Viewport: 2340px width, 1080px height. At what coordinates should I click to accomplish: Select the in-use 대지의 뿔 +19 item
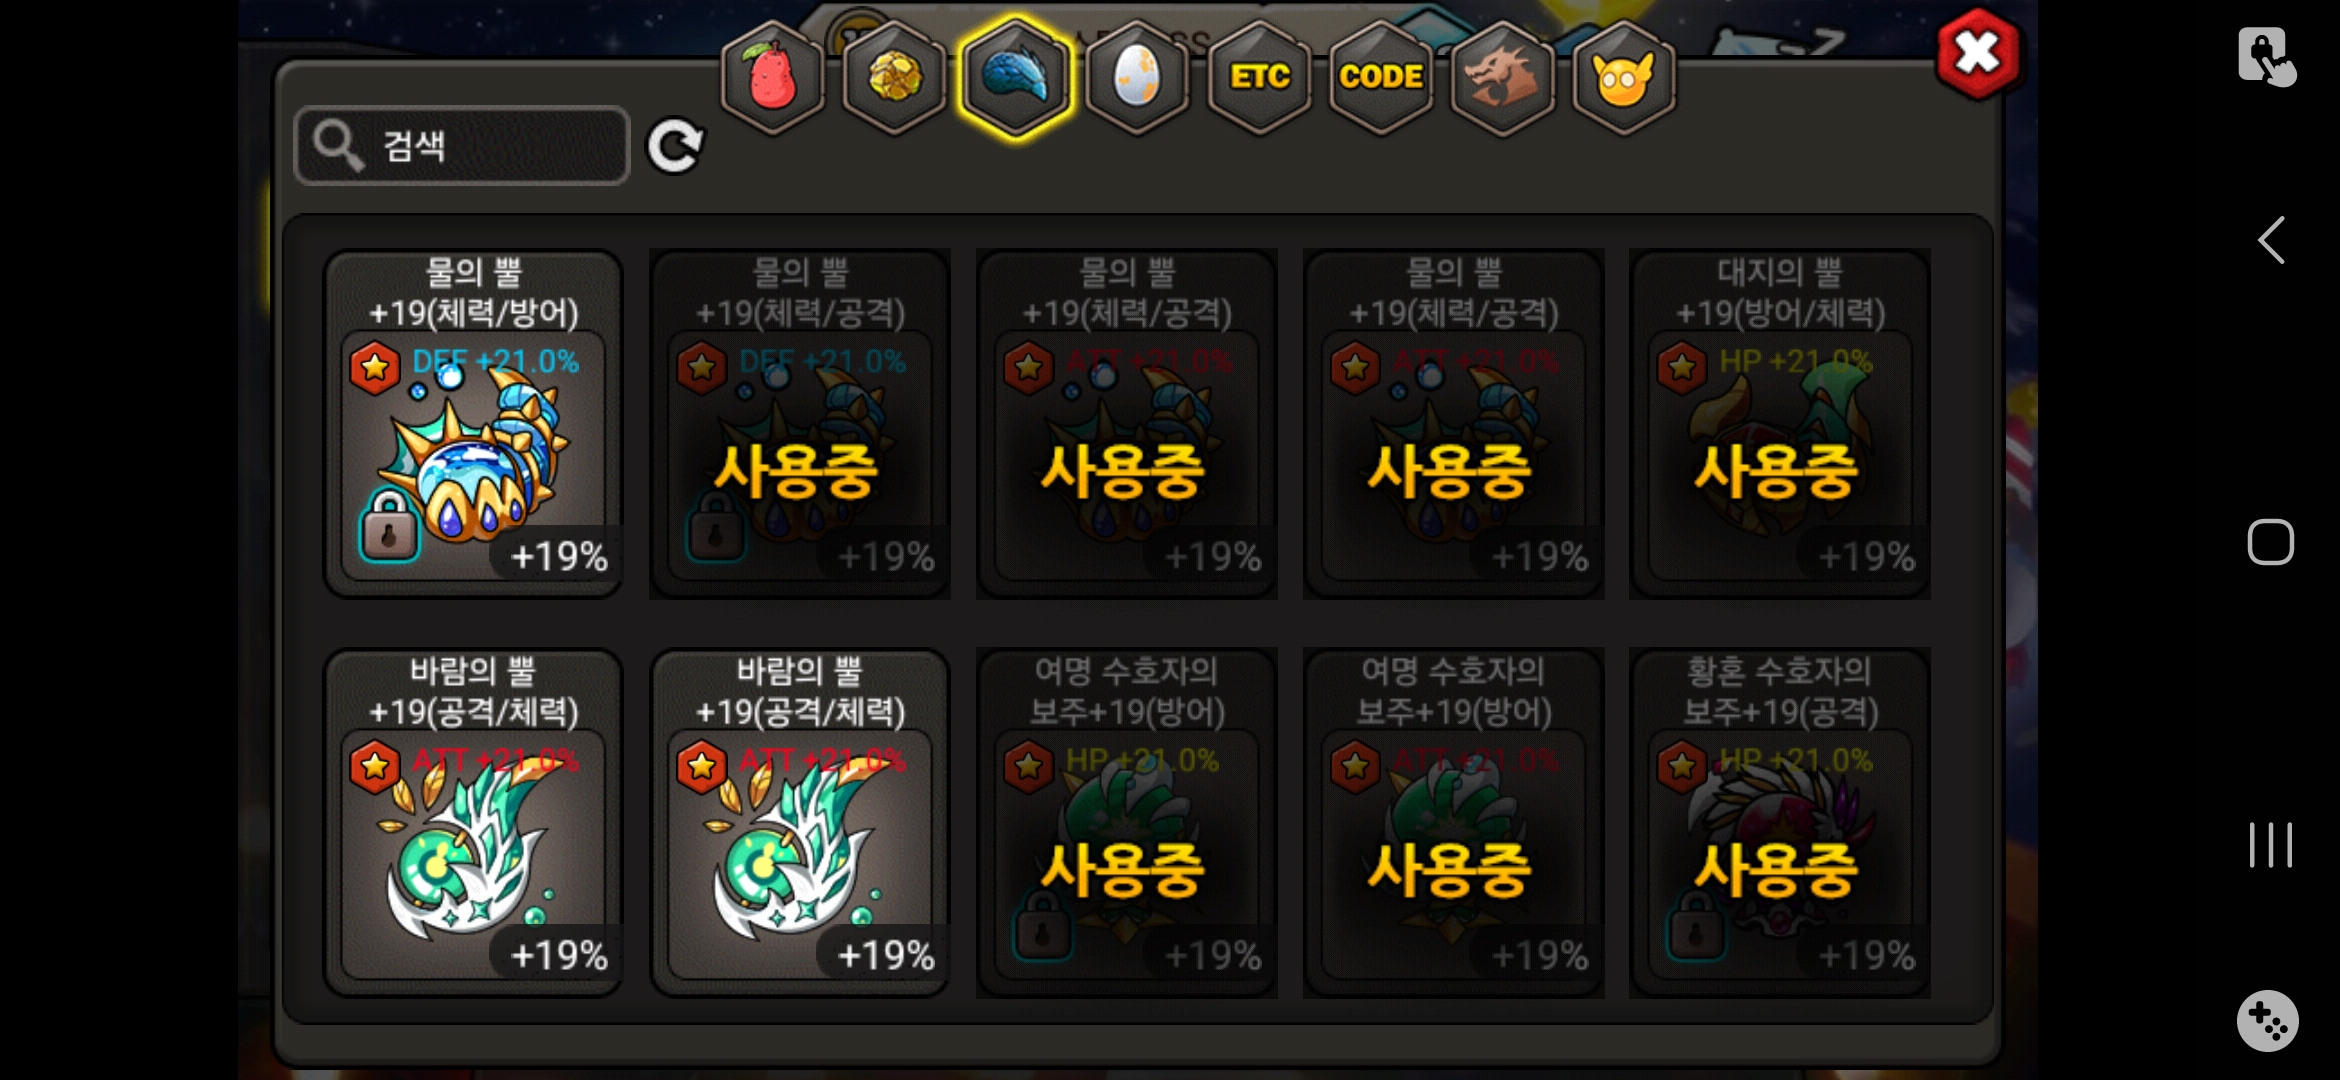pos(1780,424)
